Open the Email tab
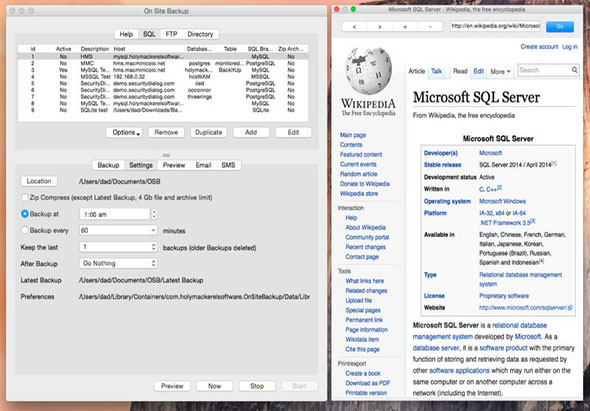 tap(203, 165)
